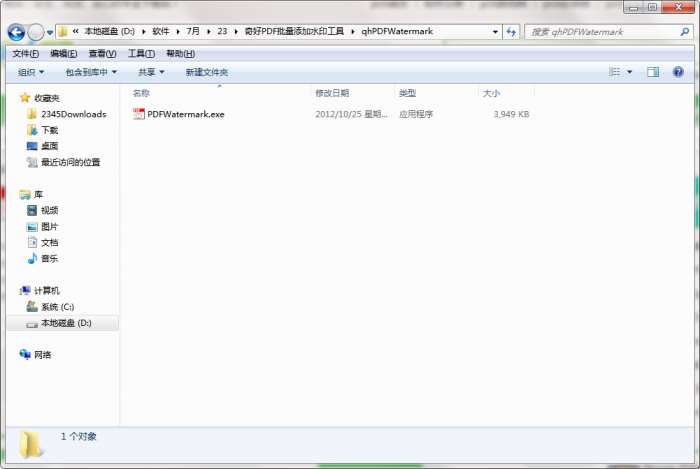Select the PDFWatermark.exe file icon
This screenshot has width=700, height=469.
tap(139, 114)
